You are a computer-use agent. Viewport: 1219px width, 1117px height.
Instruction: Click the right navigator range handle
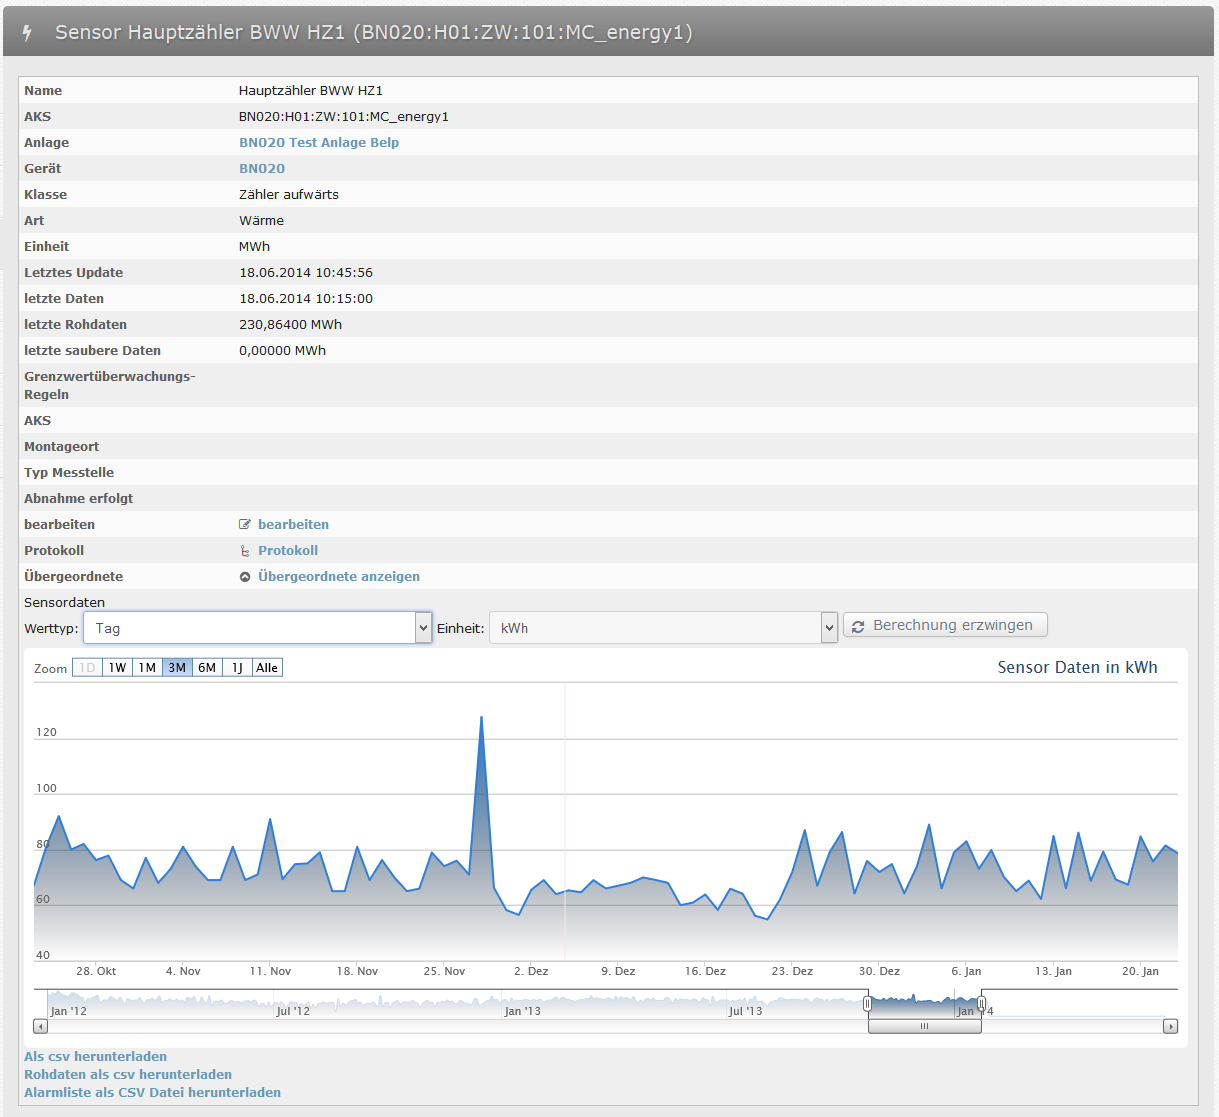(981, 1003)
